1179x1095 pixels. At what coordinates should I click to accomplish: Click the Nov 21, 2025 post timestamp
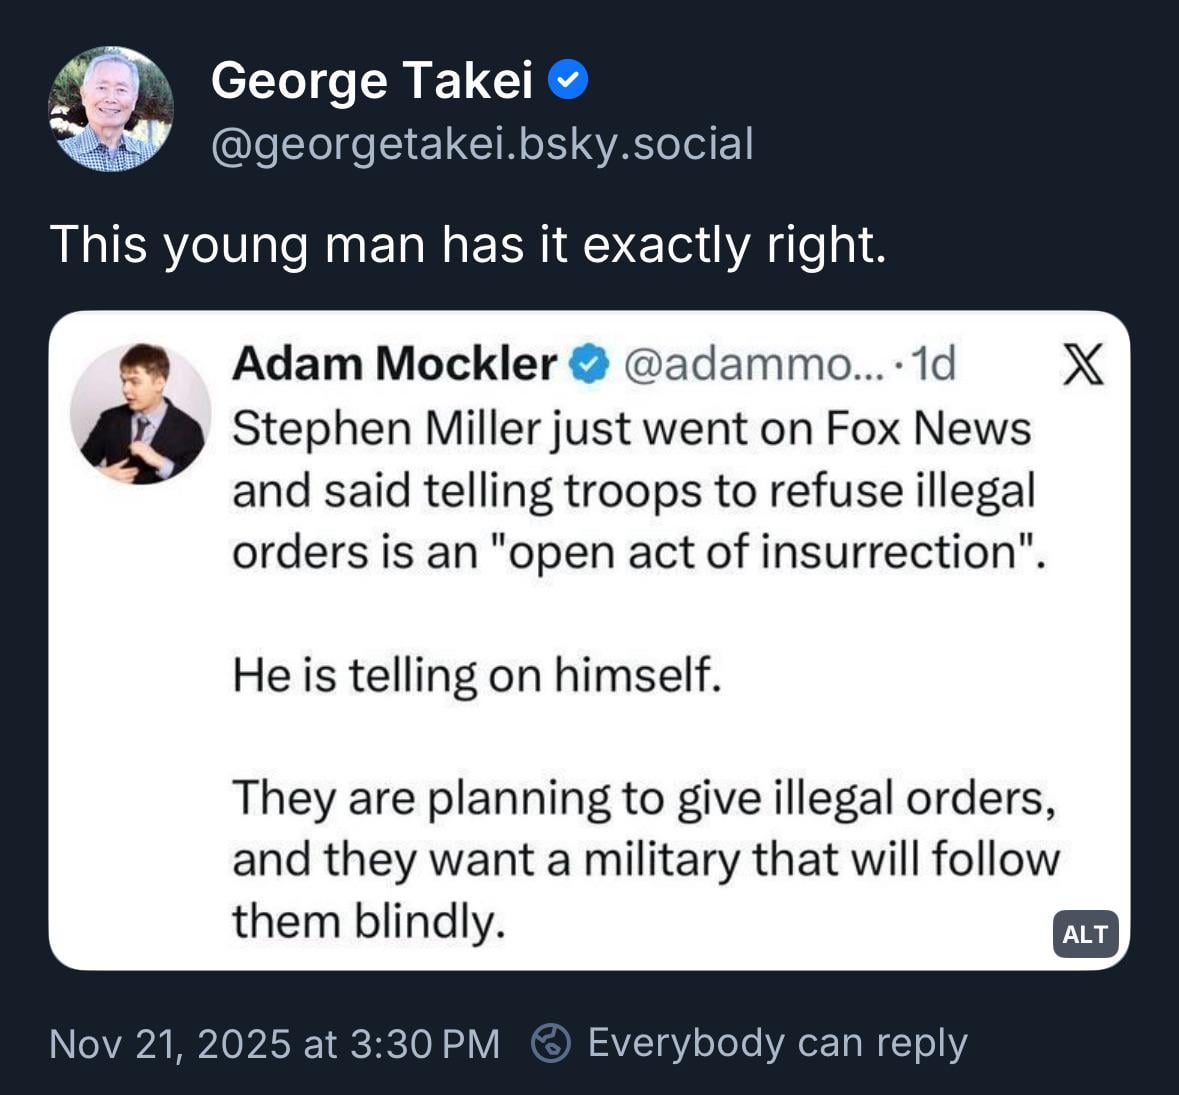pyautogui.click(x=274, y=1043)
